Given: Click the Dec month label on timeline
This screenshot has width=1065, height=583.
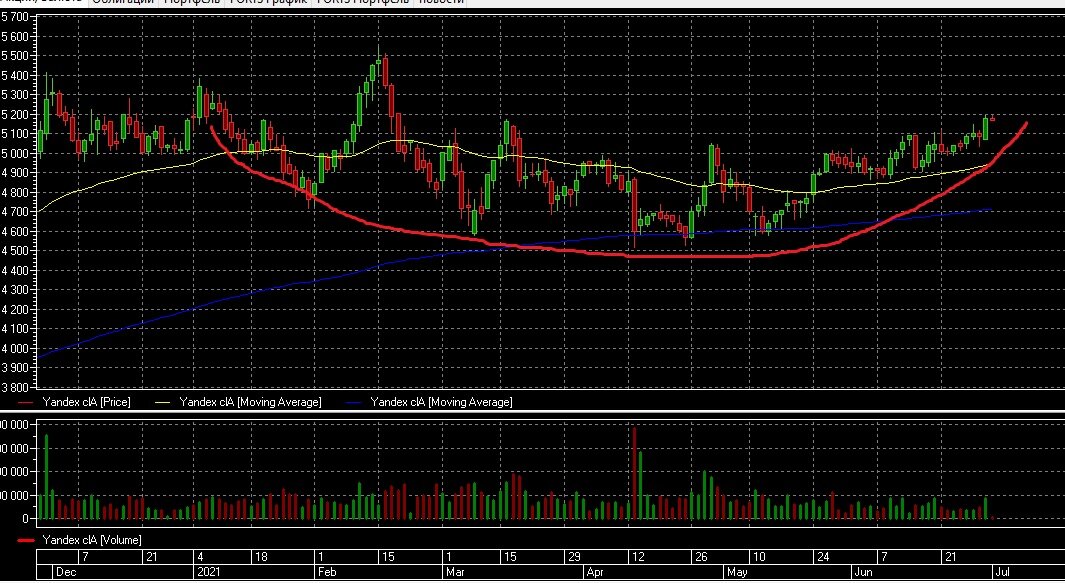Looking at the screenshot, I should pyautogui.click(x=66, y=572).
